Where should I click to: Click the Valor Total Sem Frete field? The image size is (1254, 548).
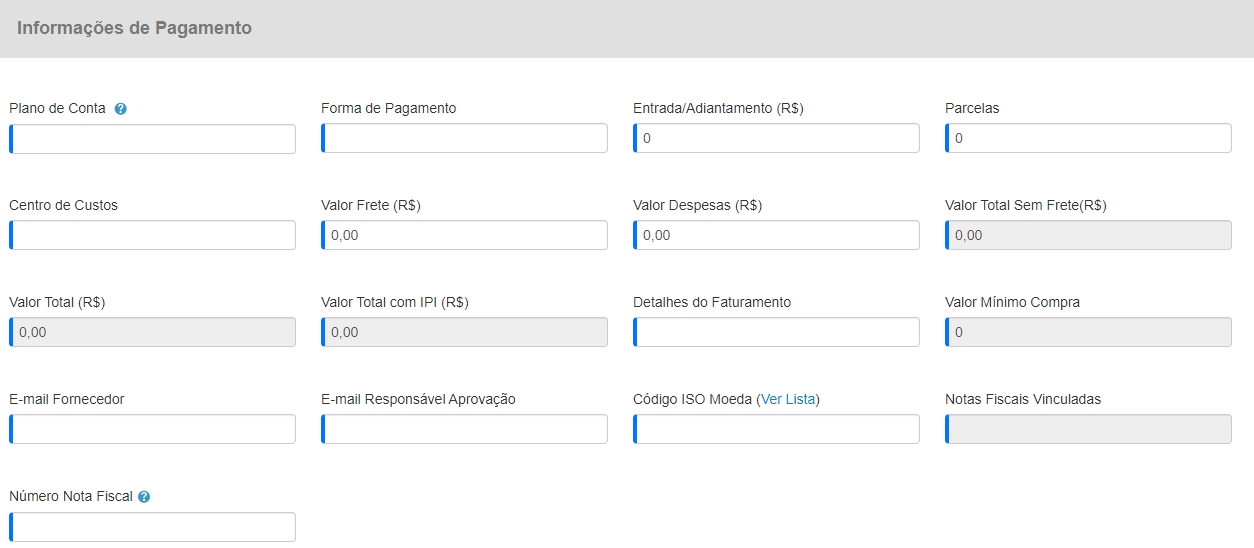click(x=1089, y=236)
